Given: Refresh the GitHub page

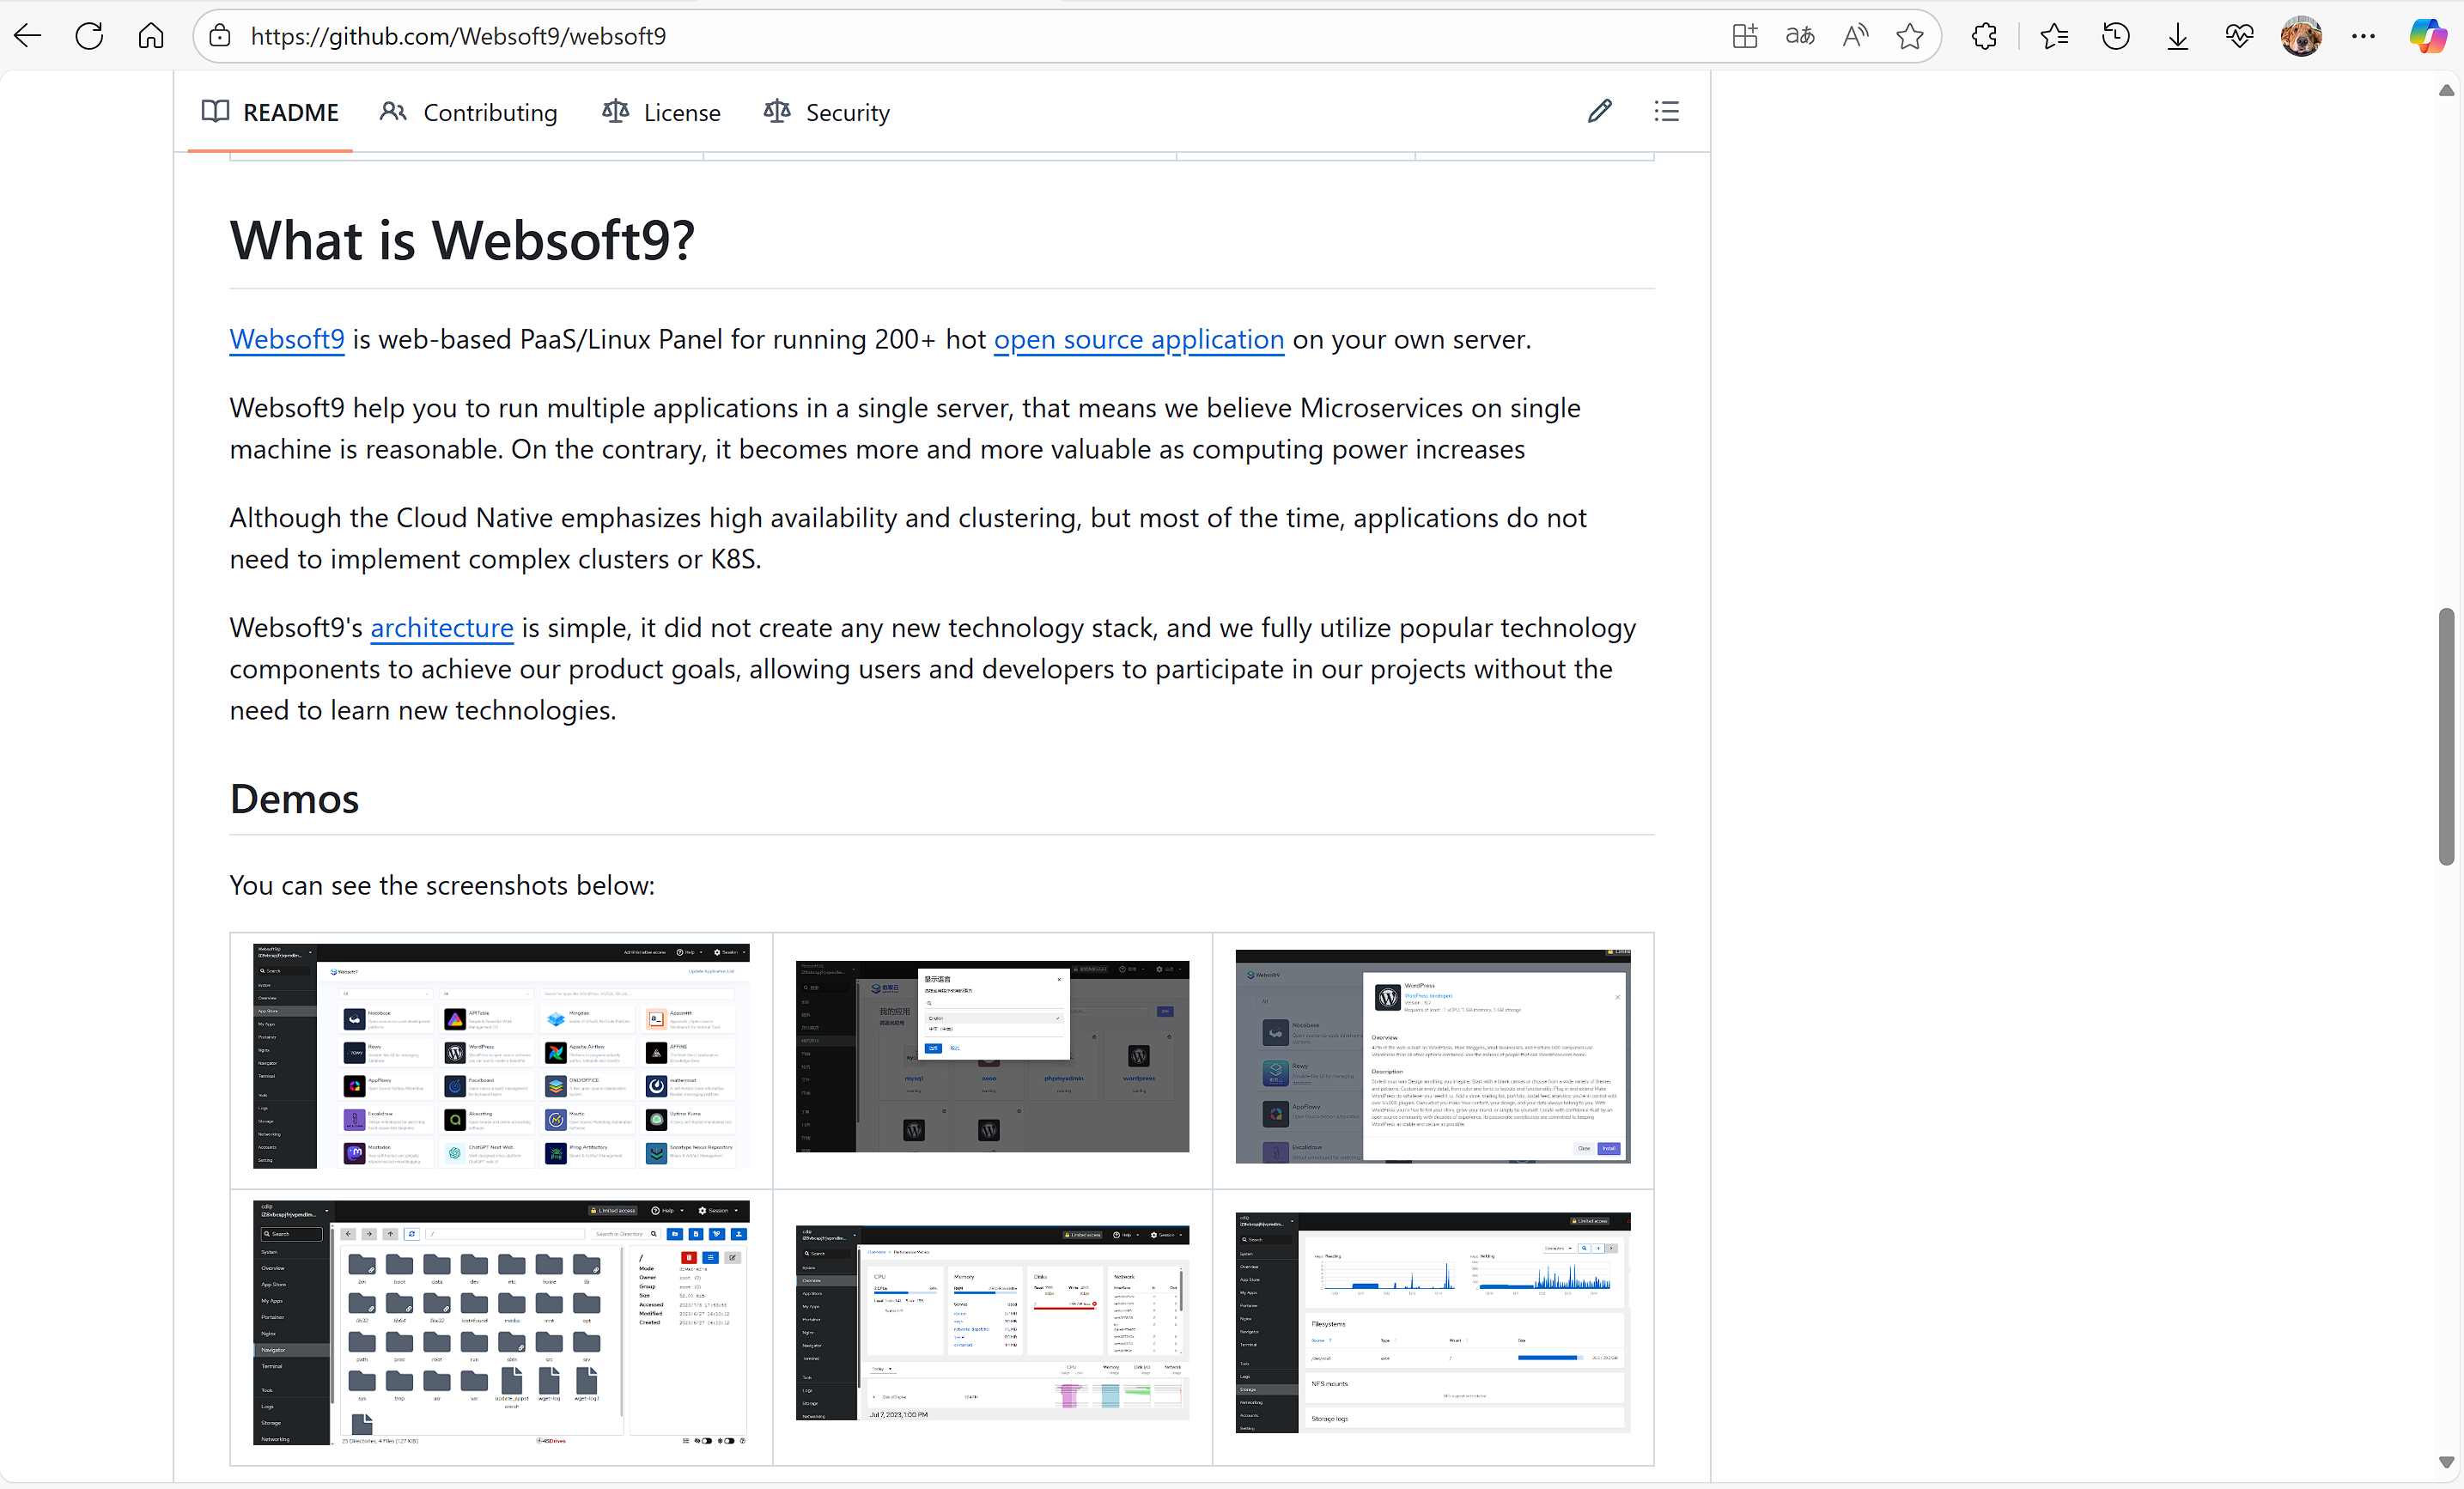Looking at the screenshot, I should coord(89,36).
